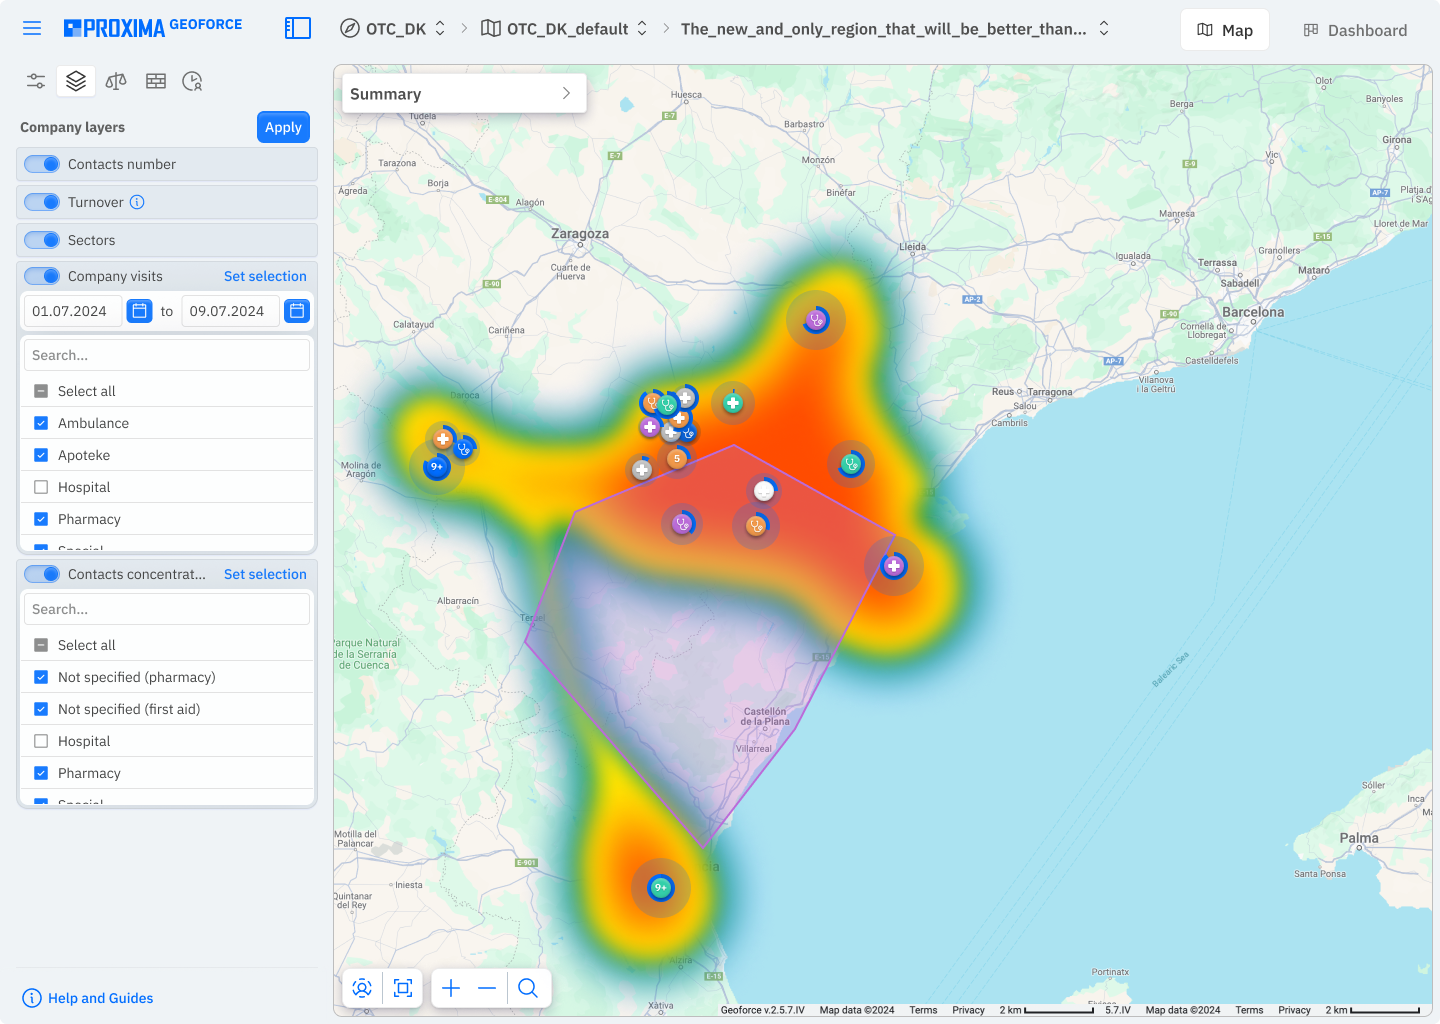Open the map search magnifier icon
Image resolution: width=1440 pixels, height=1024 pixels.
(x=528, y=988)
